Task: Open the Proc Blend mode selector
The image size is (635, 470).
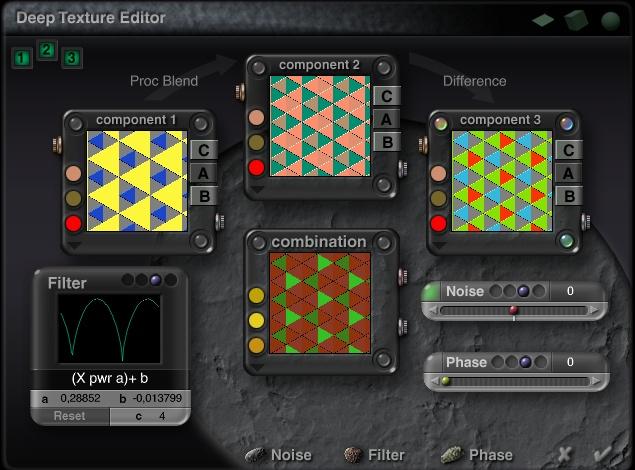Action: point(164,81)
